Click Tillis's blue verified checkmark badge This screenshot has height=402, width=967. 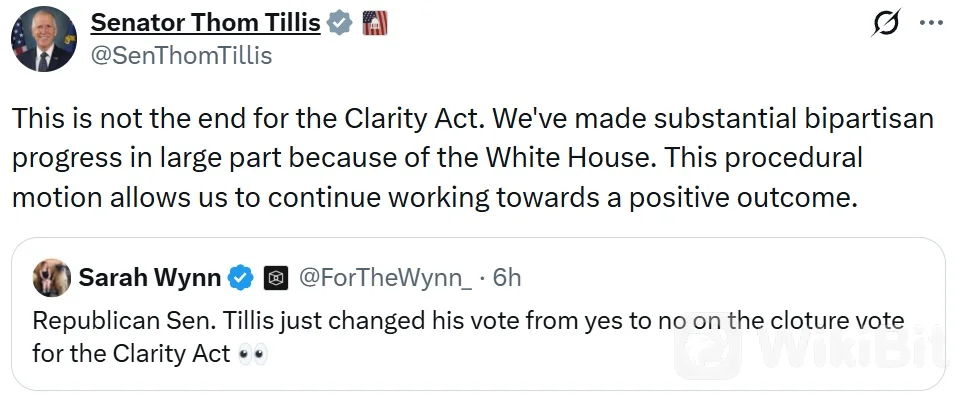click(x=339, y=23)
